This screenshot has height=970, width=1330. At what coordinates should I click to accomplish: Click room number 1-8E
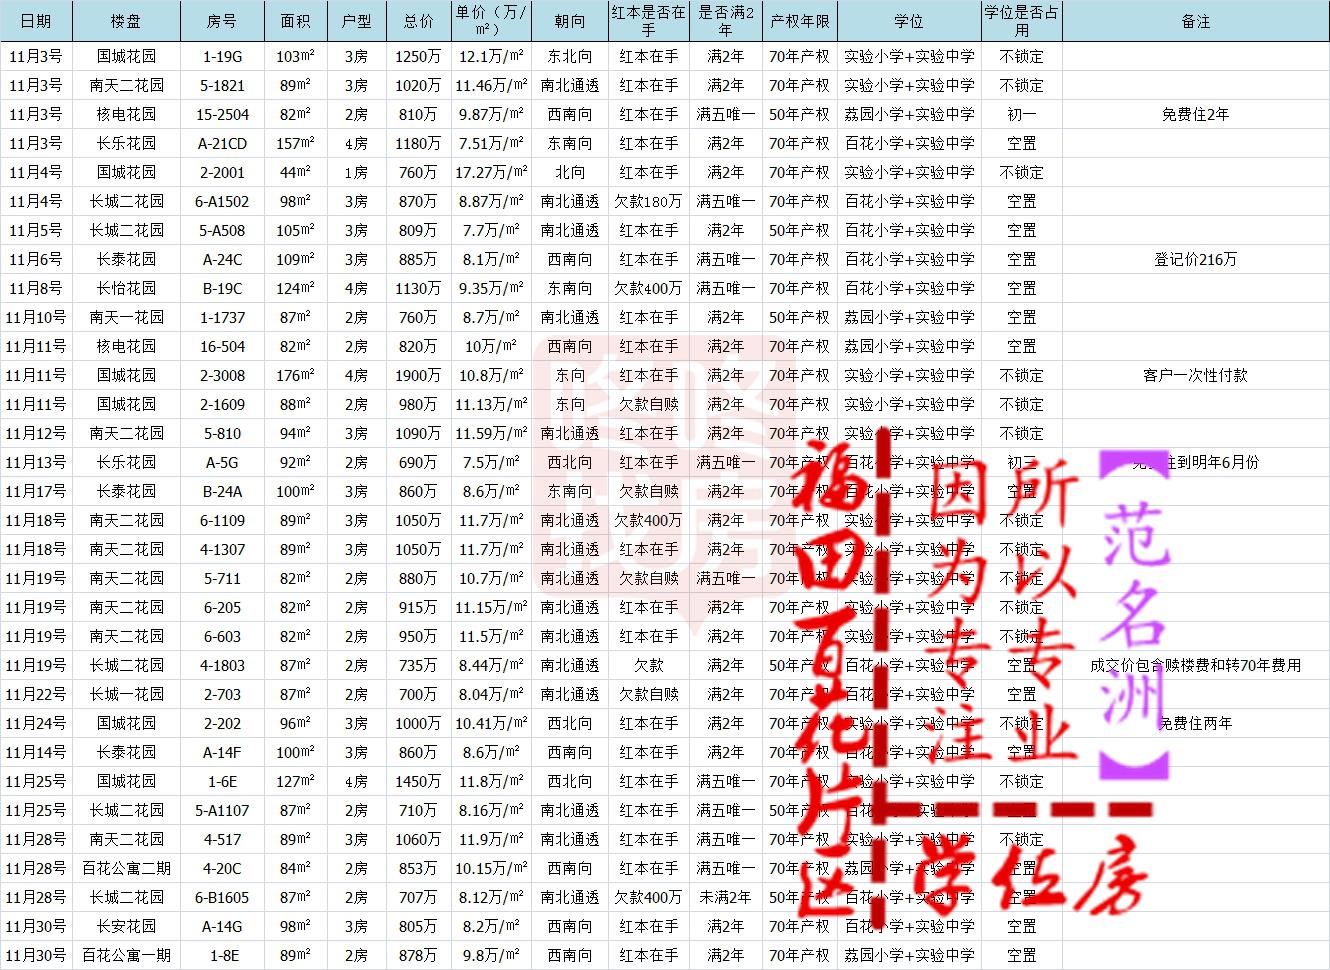(222, 956)
